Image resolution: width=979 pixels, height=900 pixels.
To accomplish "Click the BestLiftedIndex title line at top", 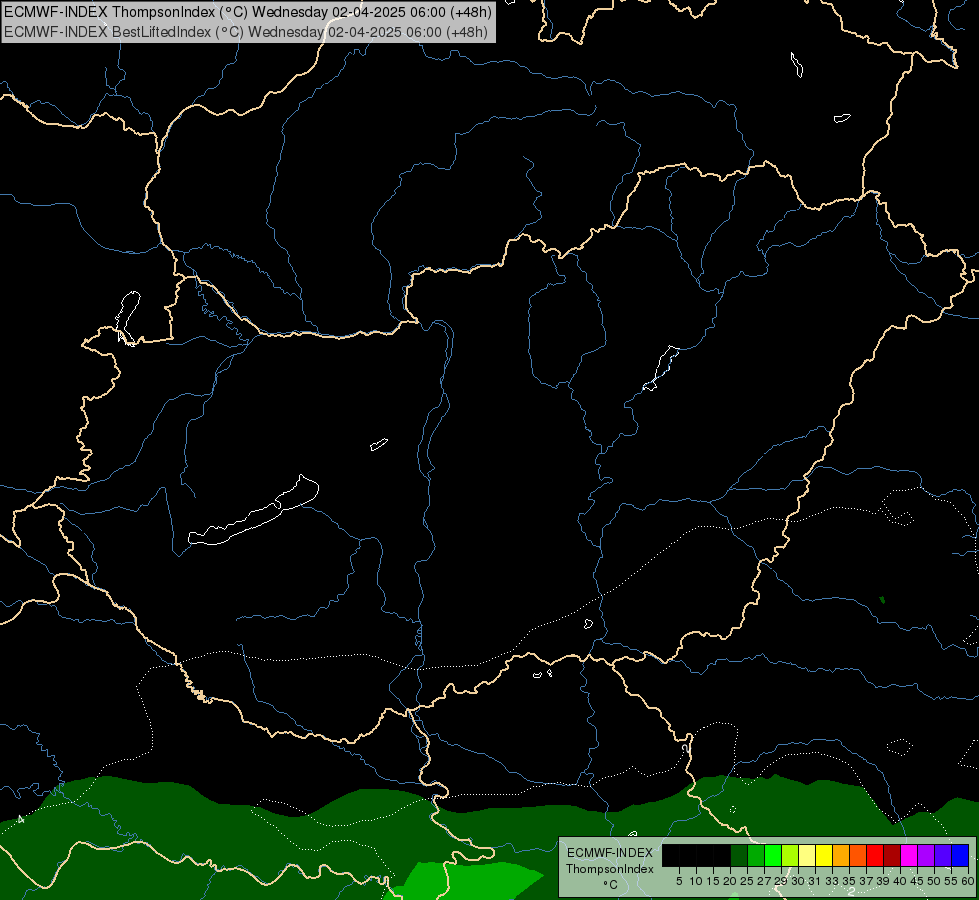I will point(246,32).
